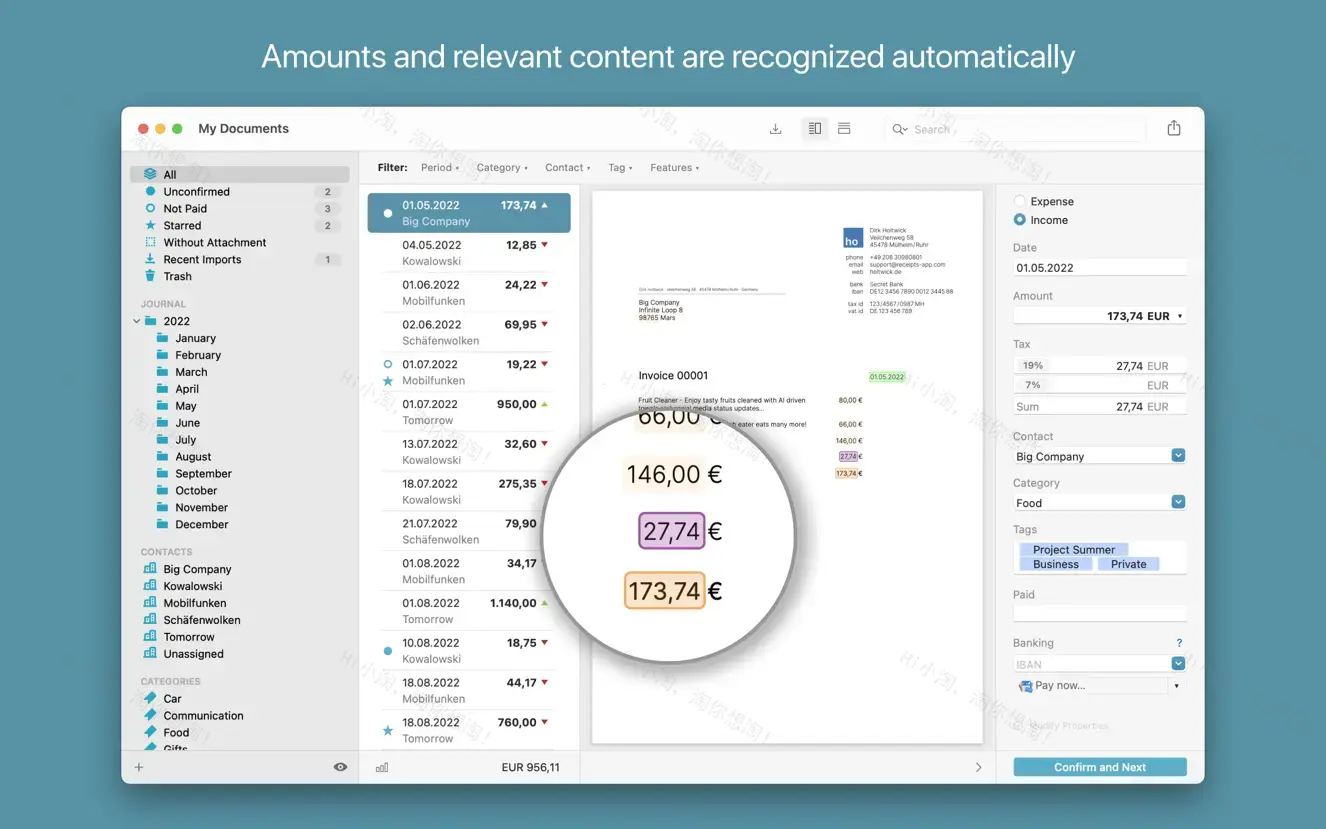Open the Category filter dropdown
This screenshot has width=1326, height=829.
pos(501,167)
